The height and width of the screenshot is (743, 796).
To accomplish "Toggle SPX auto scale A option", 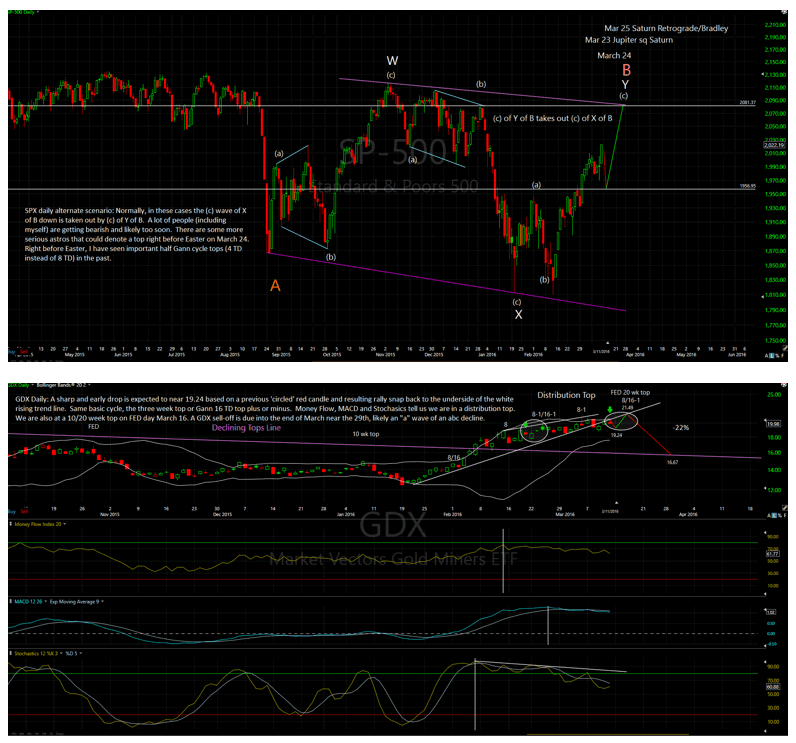I will [x=767, y=356].
